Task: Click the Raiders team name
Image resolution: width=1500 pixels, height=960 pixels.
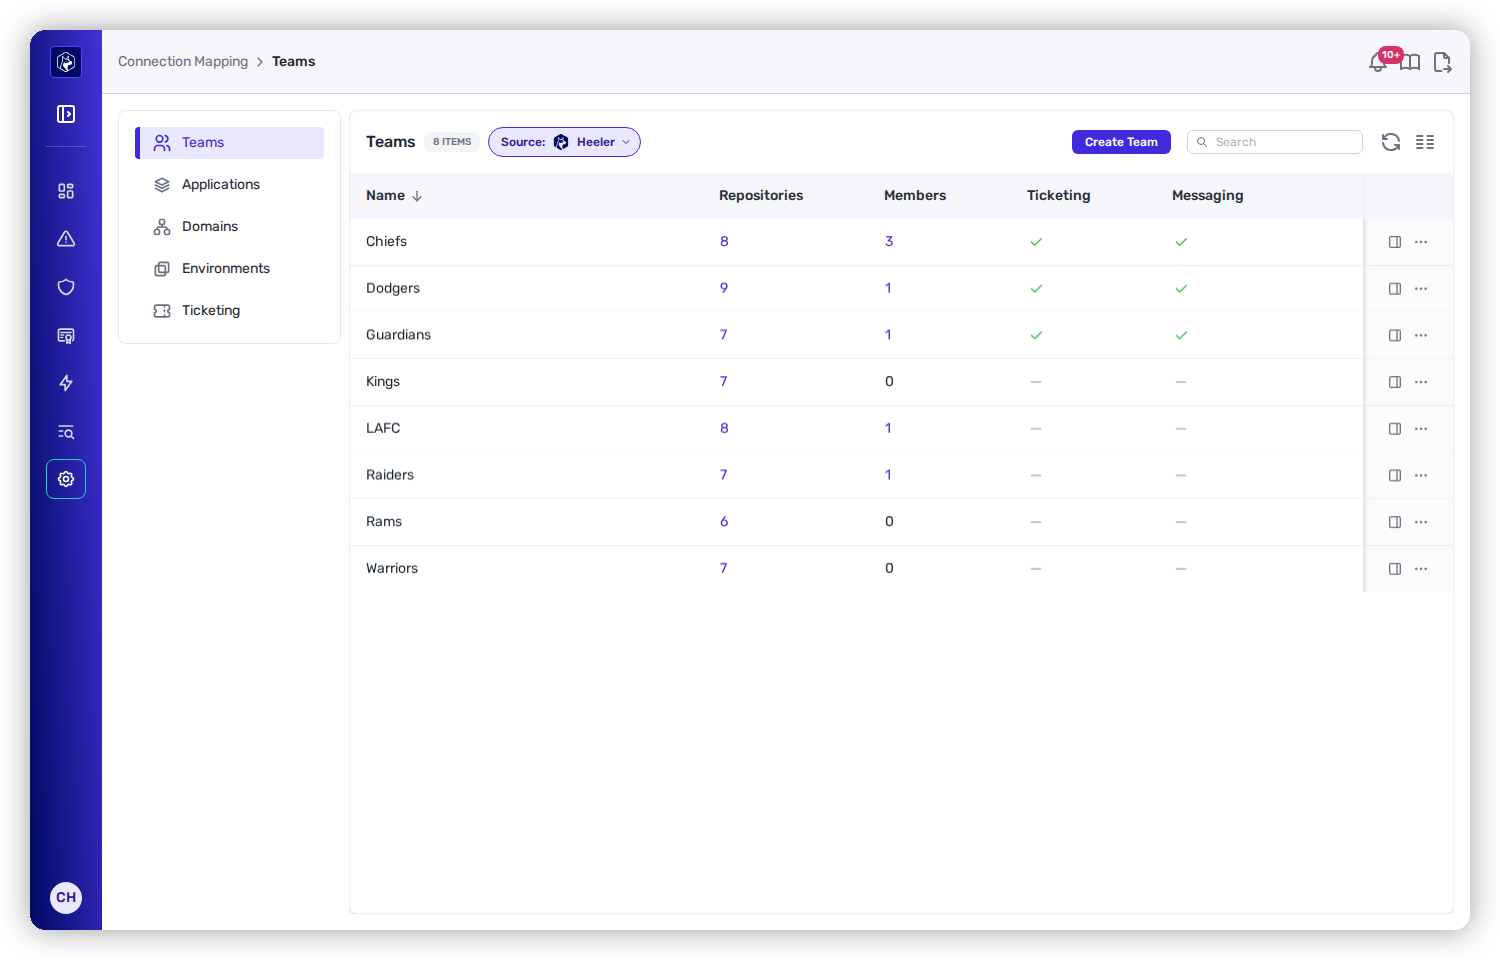Action: point(390,475)
